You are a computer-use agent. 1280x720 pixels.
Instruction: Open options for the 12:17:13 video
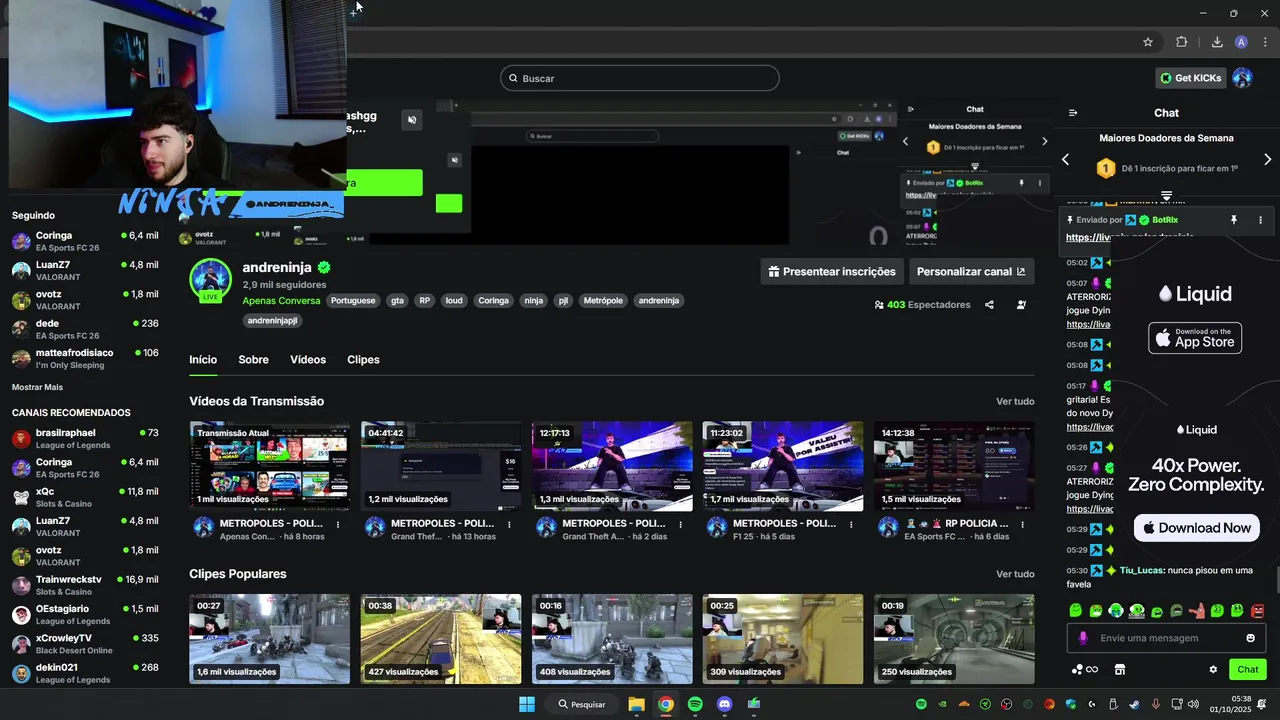[x=680, y=524]
